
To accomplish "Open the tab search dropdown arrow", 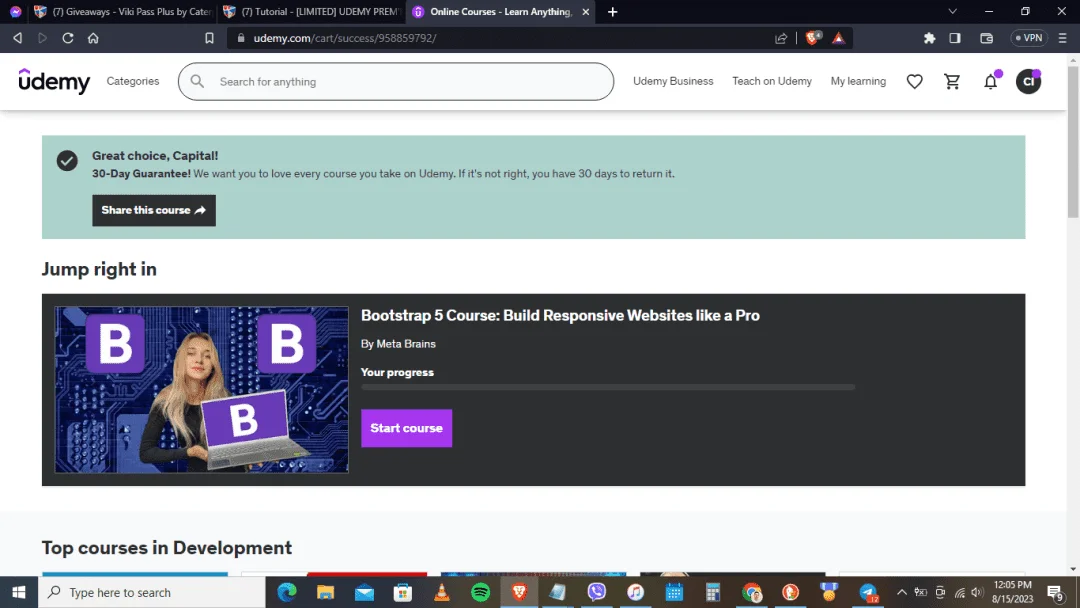I will 953,12.
